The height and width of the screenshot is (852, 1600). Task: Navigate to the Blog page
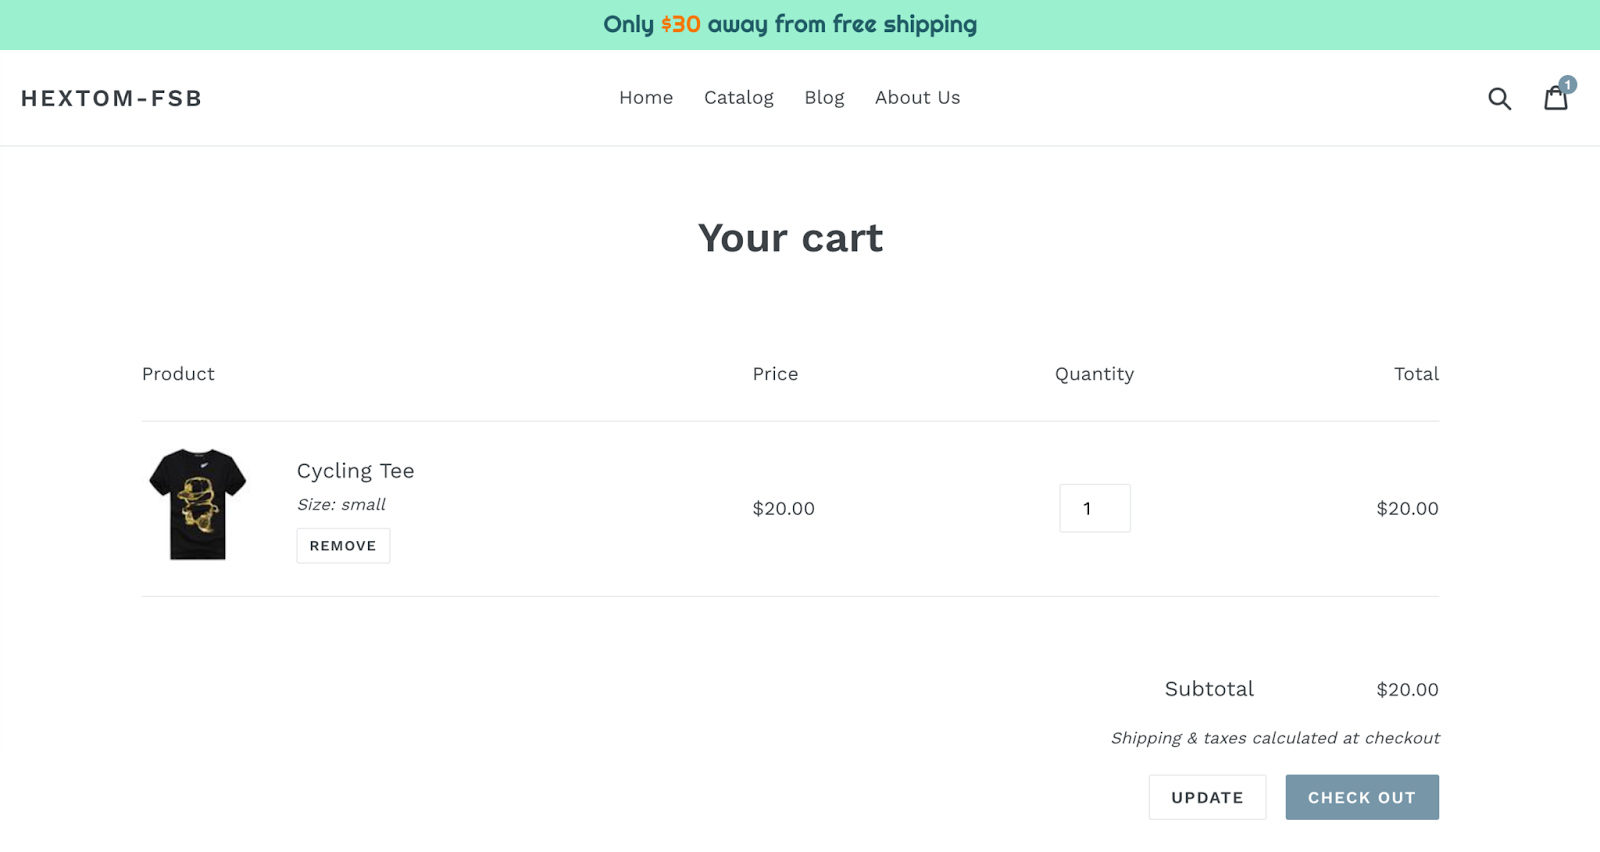tap(824, 98)
